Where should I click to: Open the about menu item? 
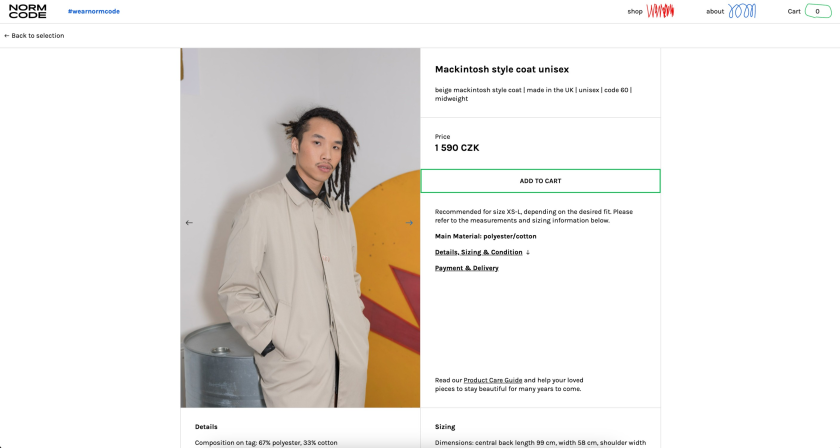click(x=715, y=11)
